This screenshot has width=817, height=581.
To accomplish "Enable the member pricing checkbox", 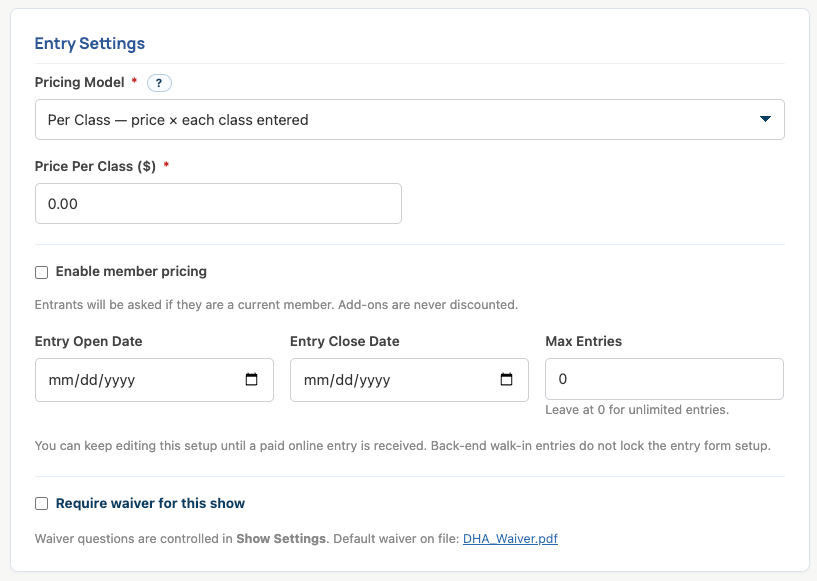I will pyautogui.click(x=42, y=273).
